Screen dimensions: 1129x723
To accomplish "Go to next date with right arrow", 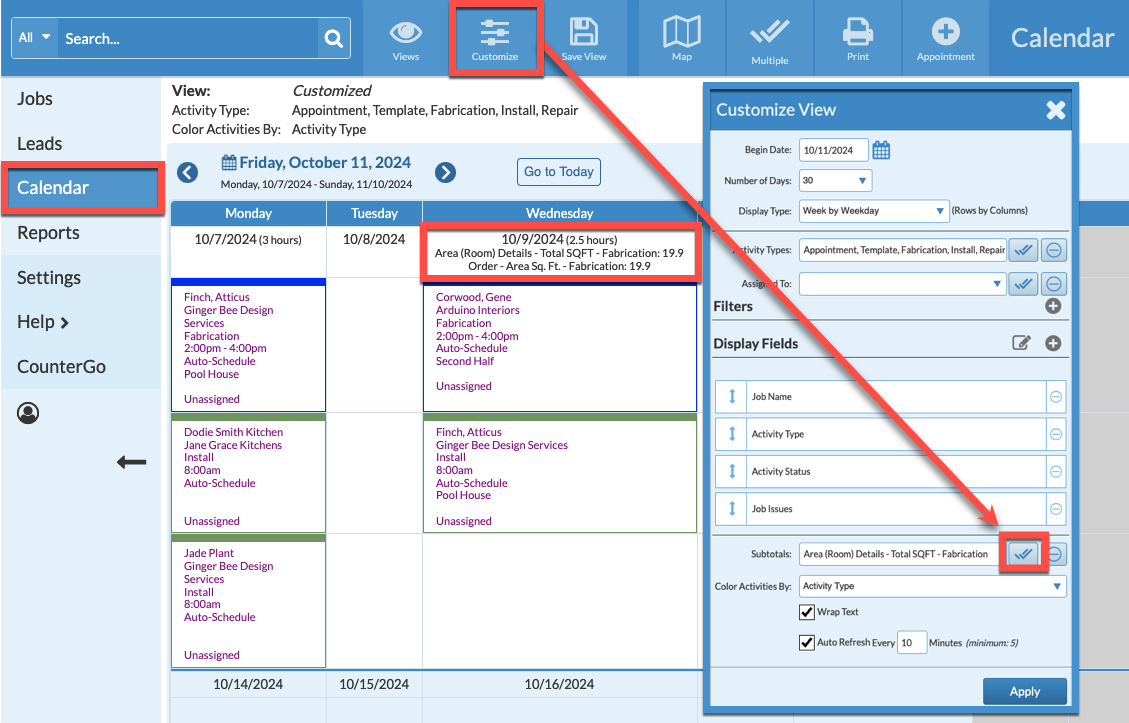I will (x=445, y=173).
